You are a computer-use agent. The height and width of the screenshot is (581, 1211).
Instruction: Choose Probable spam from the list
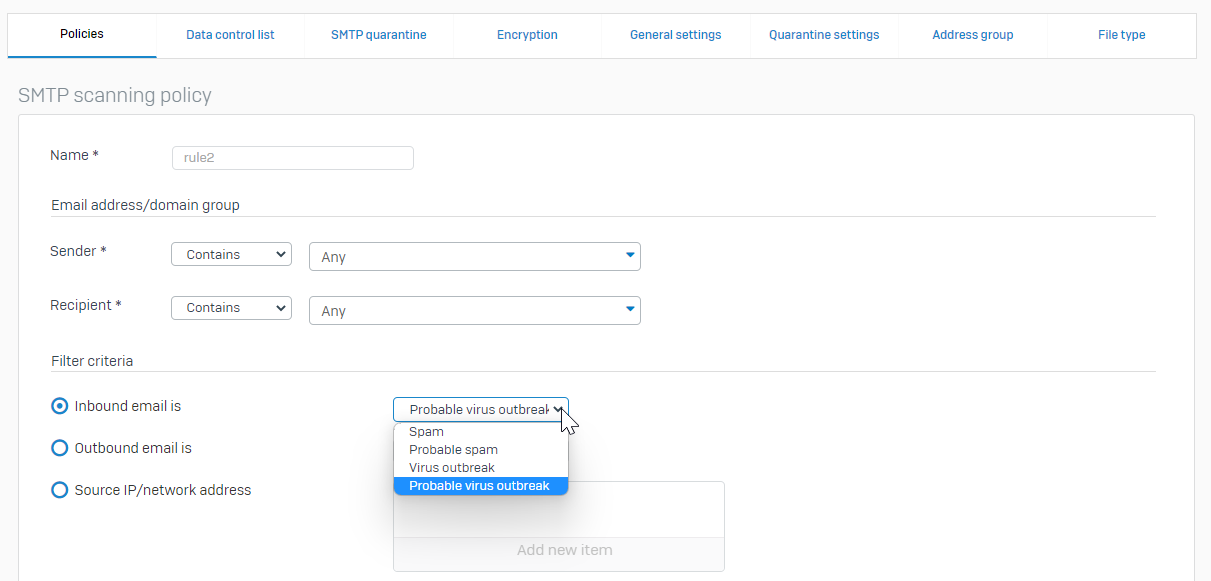coord(453,450)
